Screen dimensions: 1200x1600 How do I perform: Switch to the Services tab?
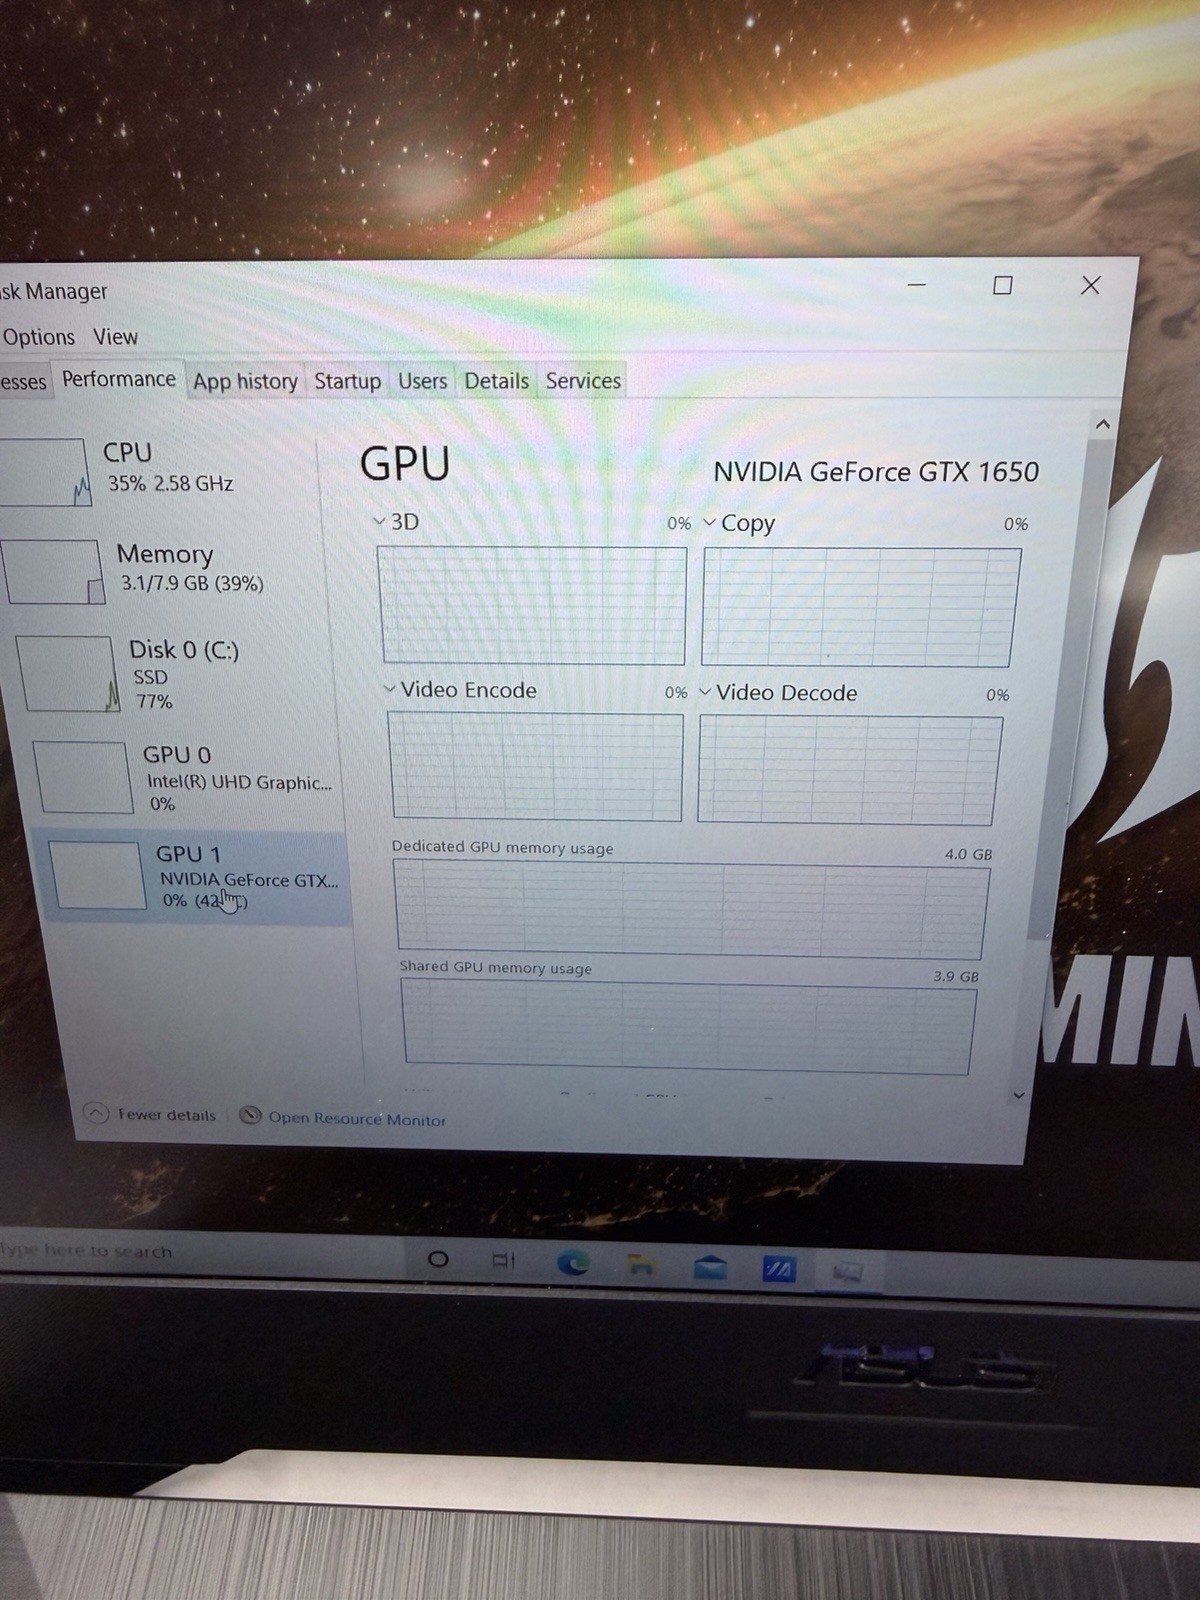coord(583,381)
